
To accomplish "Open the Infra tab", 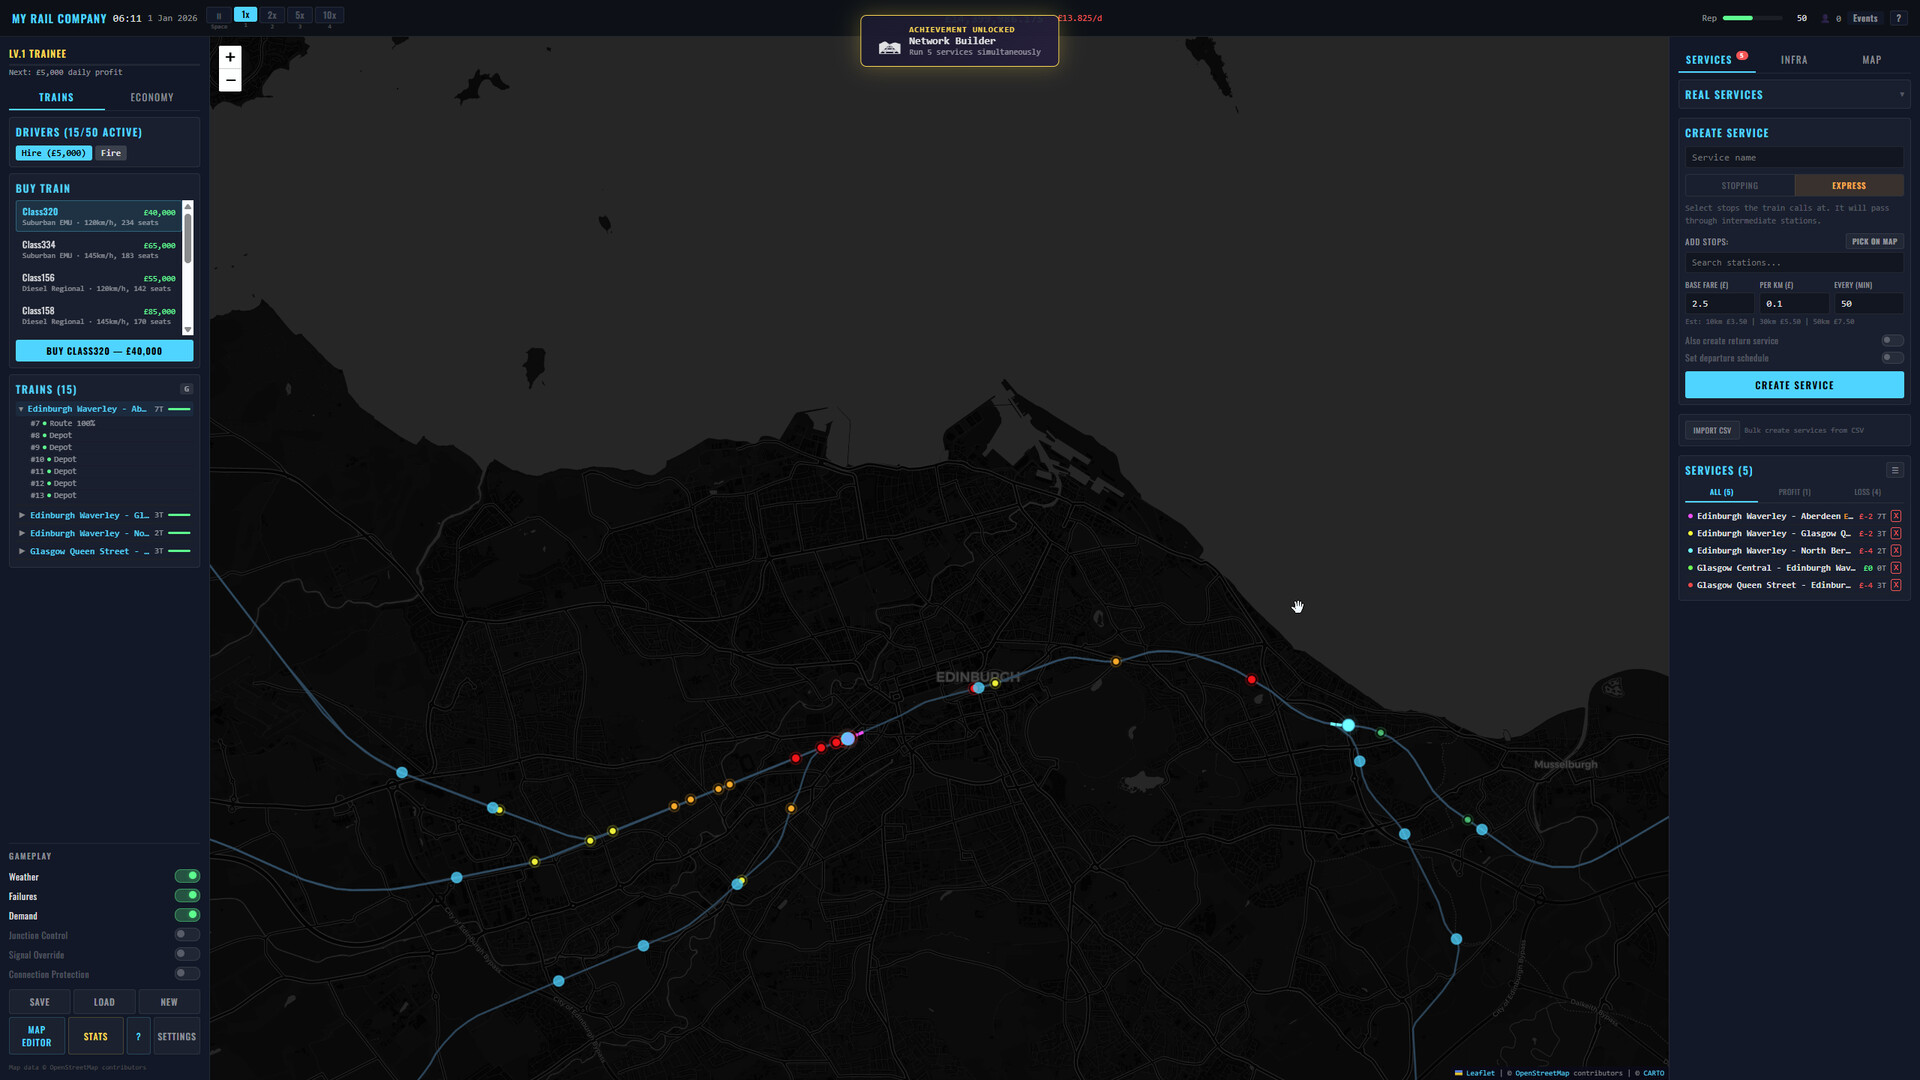I will (x=1793, y=60).
